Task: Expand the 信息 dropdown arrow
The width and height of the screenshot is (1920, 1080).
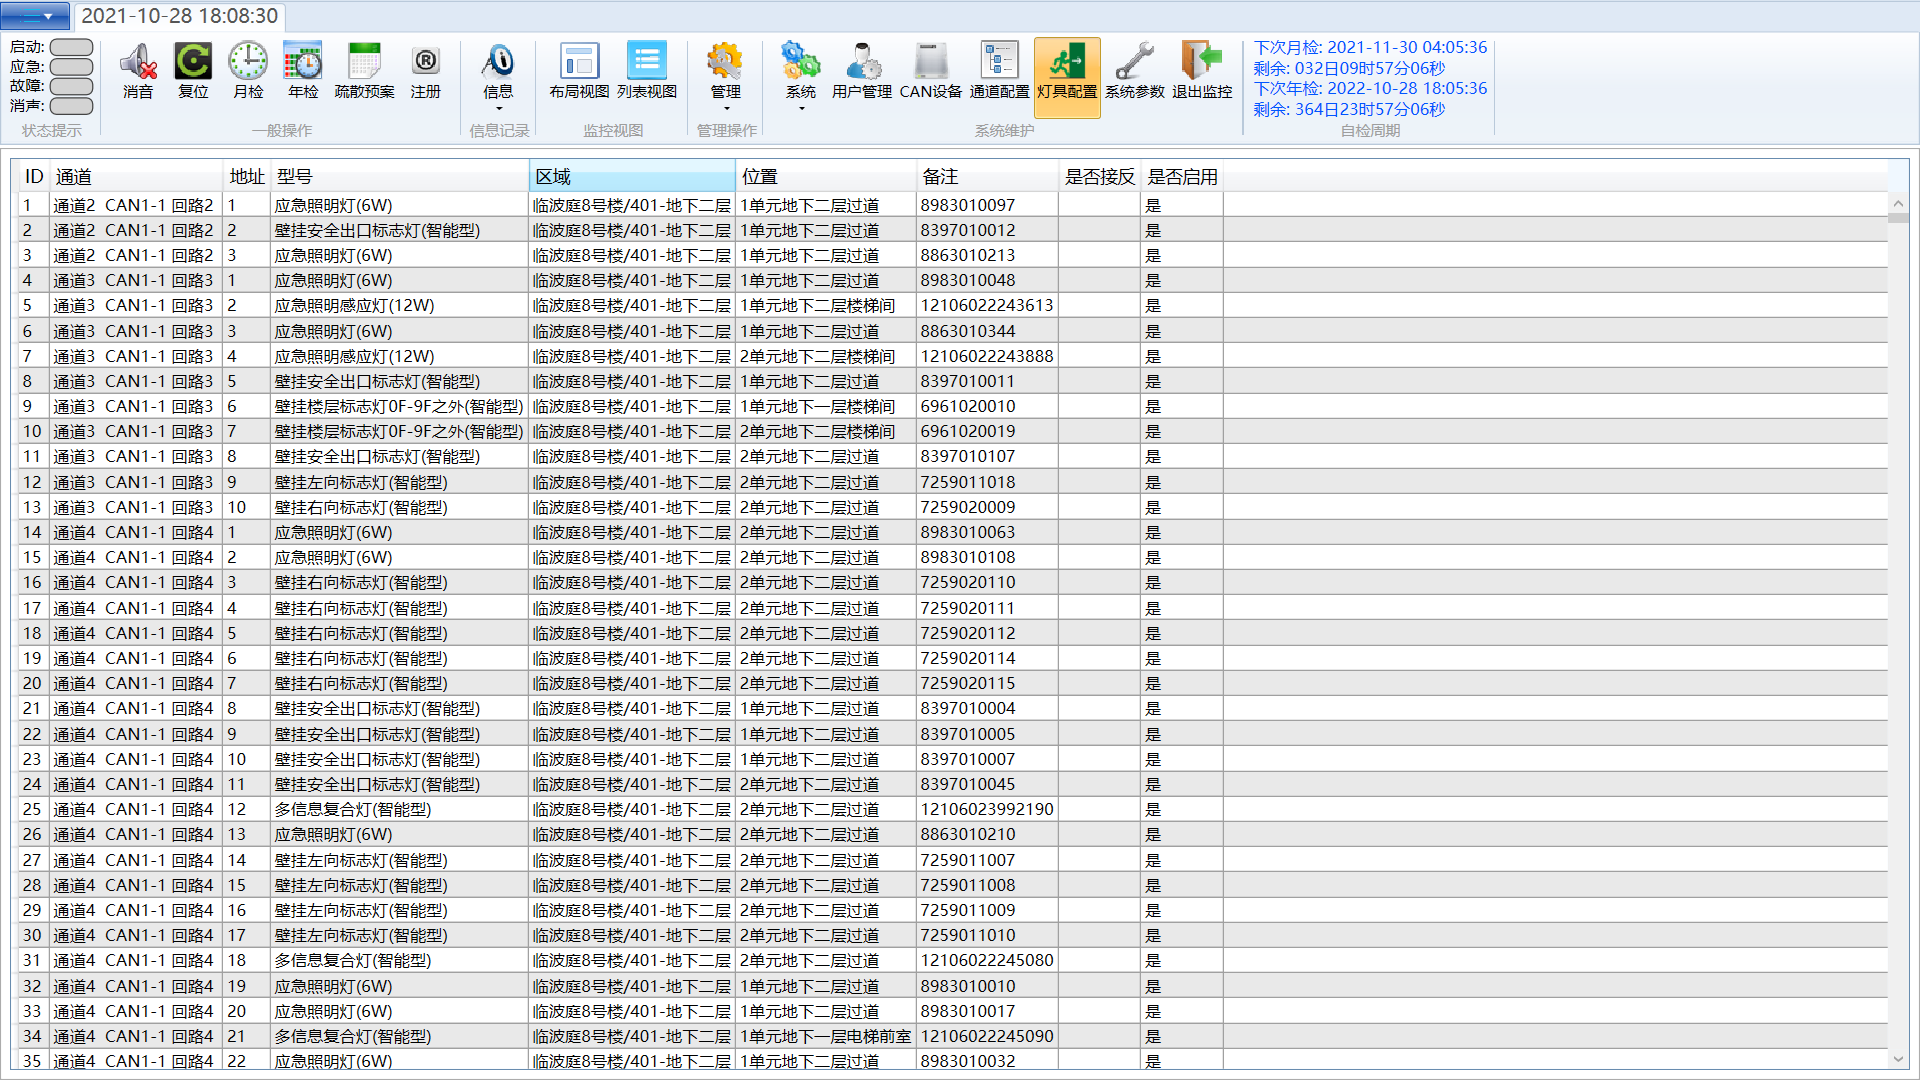Action: tap(498, 108)
